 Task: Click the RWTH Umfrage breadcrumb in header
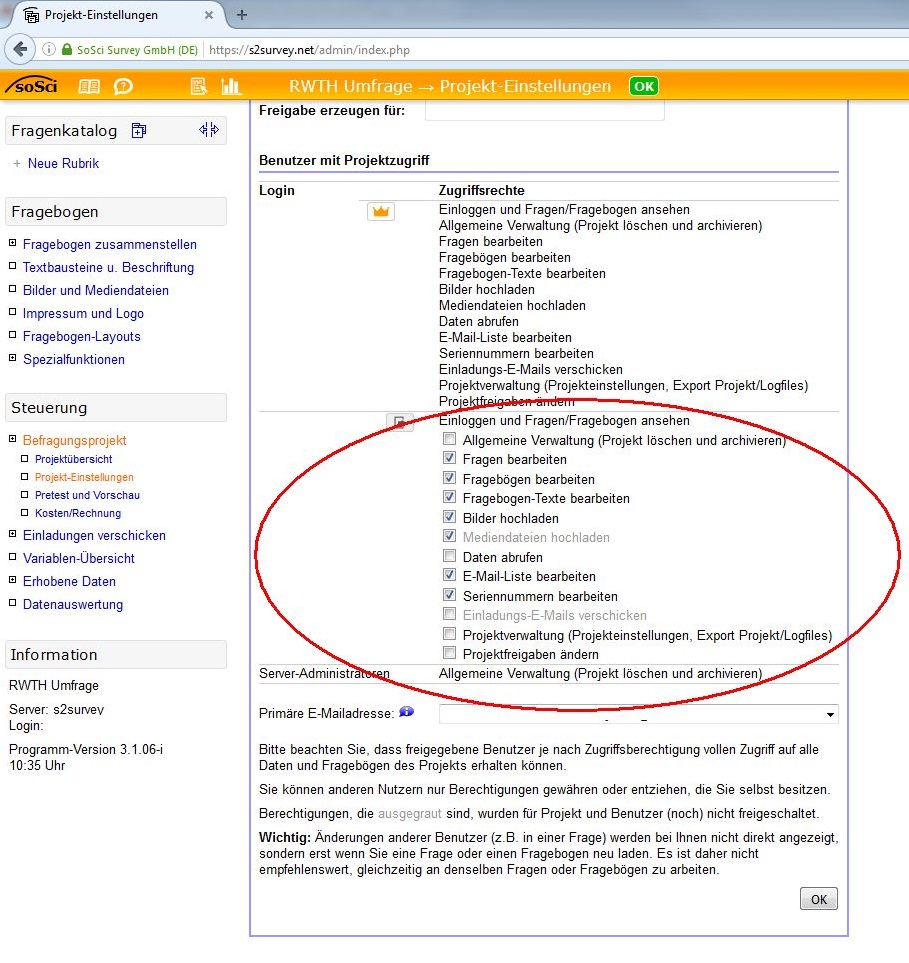click(x=351, y=86)
